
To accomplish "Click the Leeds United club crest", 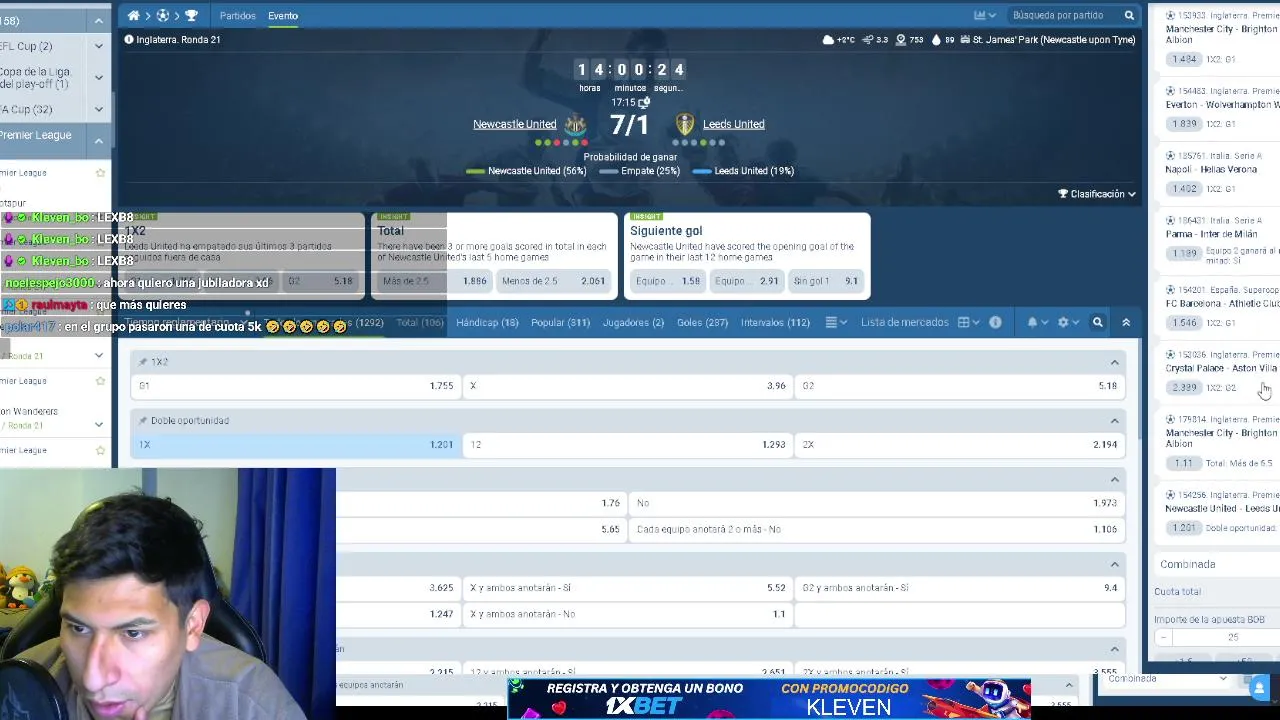I will (x=684, y=124).
